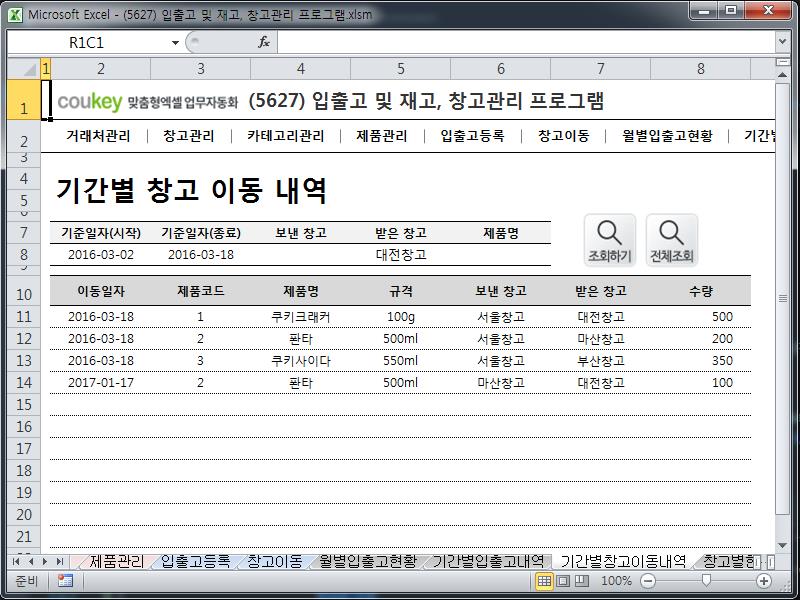This screenshot has height=600, width=800.
Task: Click the 100% zoom level indicator
Action: click(x=616, y=581)
